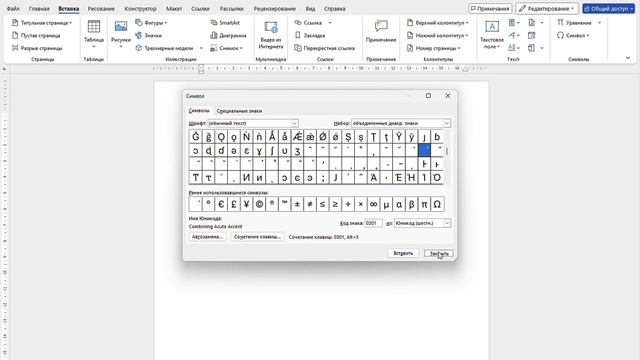The image size is (640, 360).
Task: Open the signature line menu
Action: tap(535, 23)
